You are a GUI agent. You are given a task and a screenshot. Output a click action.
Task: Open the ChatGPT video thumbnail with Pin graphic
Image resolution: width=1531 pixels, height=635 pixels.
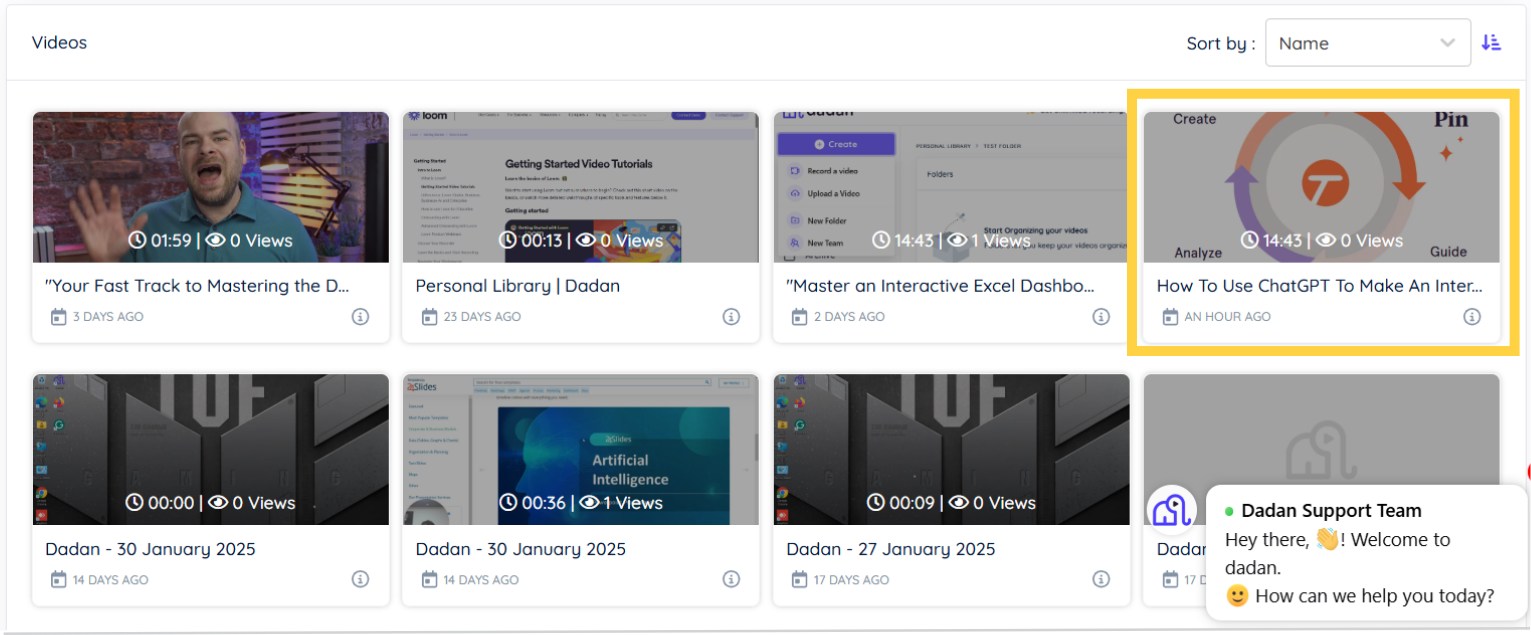1321,187
